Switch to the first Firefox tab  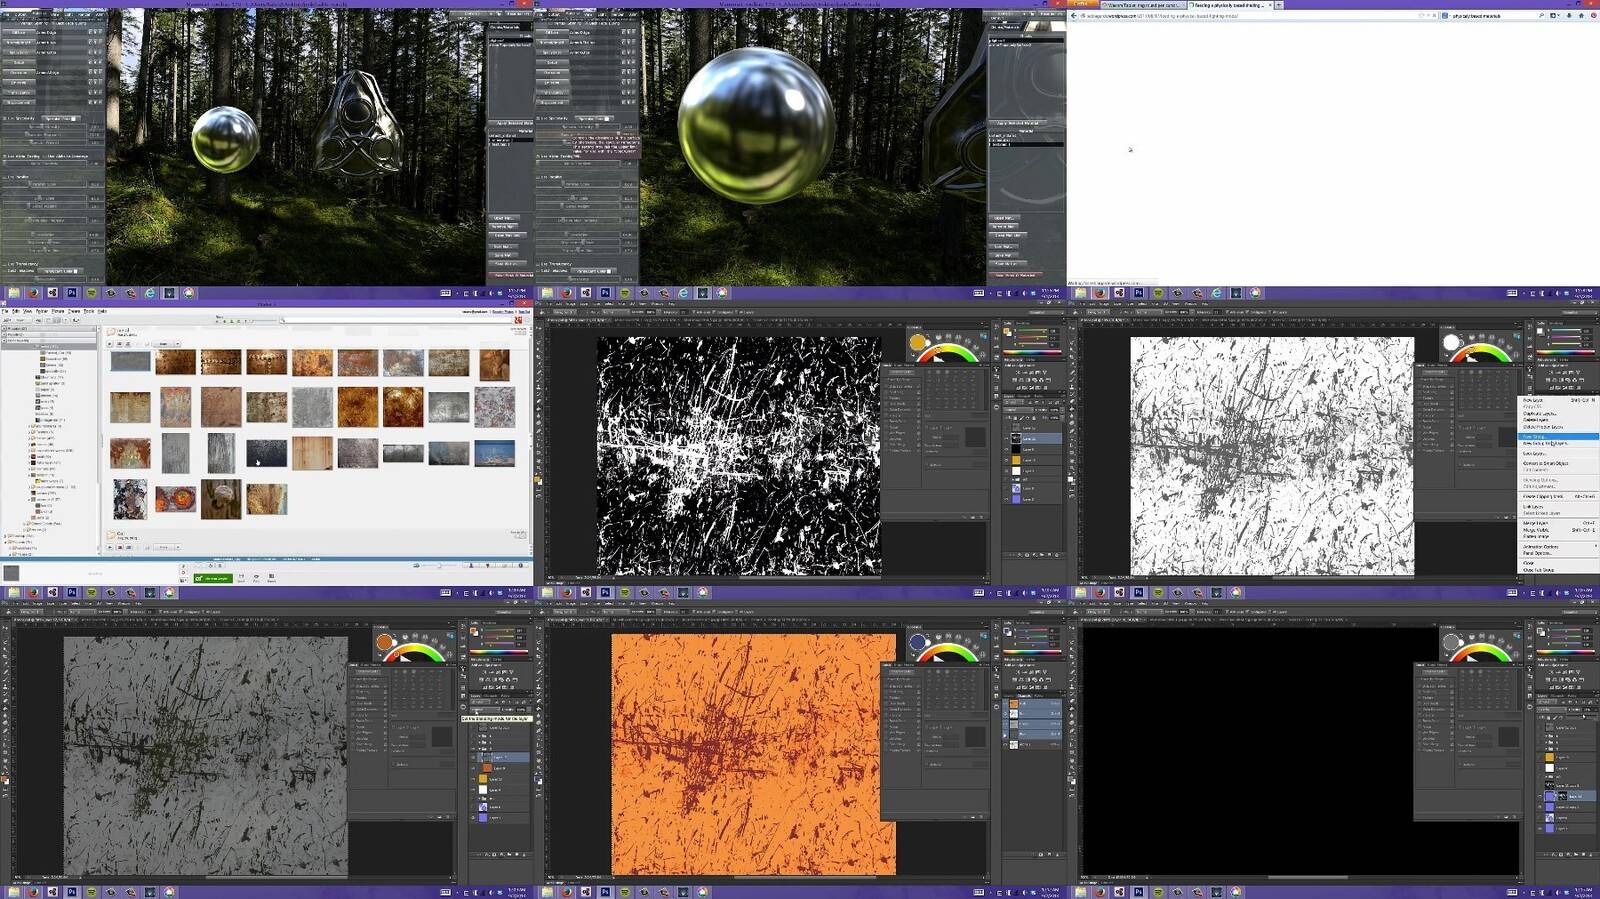coord(1143,5)
